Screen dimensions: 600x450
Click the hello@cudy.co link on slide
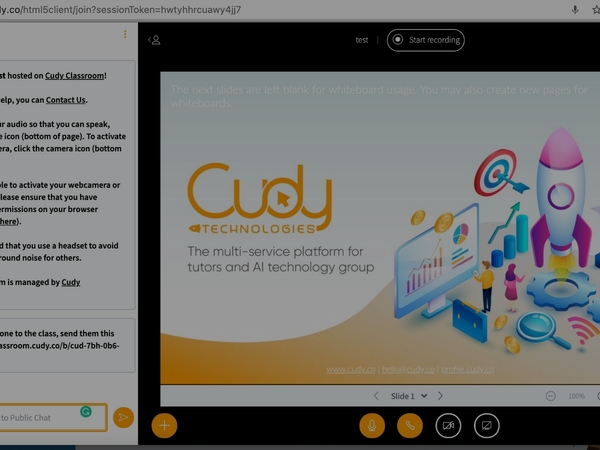point(408,370)
